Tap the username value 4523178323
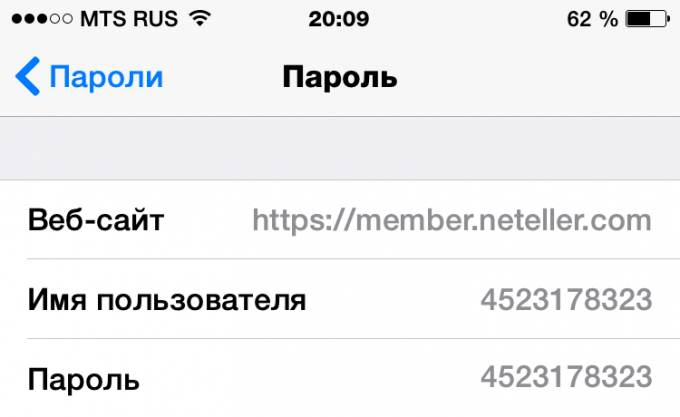The height and width of the screenshot is (417, 680). (566, 300)
